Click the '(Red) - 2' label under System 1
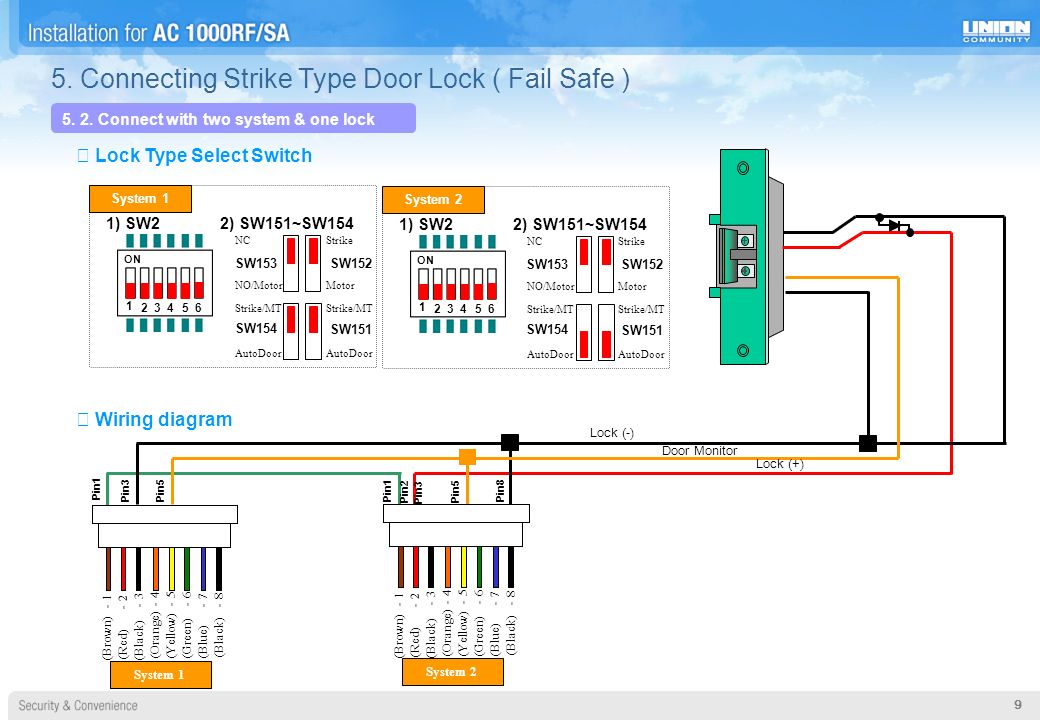This screenshot has width=1040, height=720. (x=123, y=626)
